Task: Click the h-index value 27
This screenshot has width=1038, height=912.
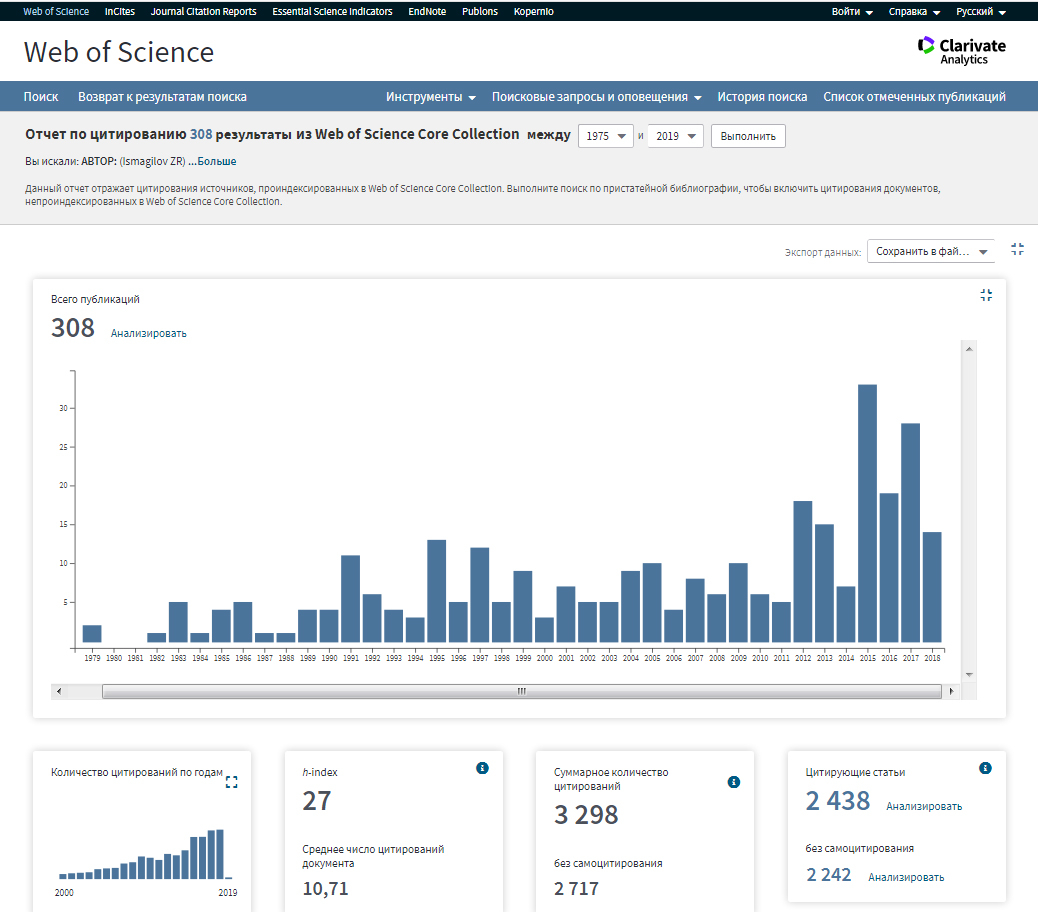Action: point(316,801)
